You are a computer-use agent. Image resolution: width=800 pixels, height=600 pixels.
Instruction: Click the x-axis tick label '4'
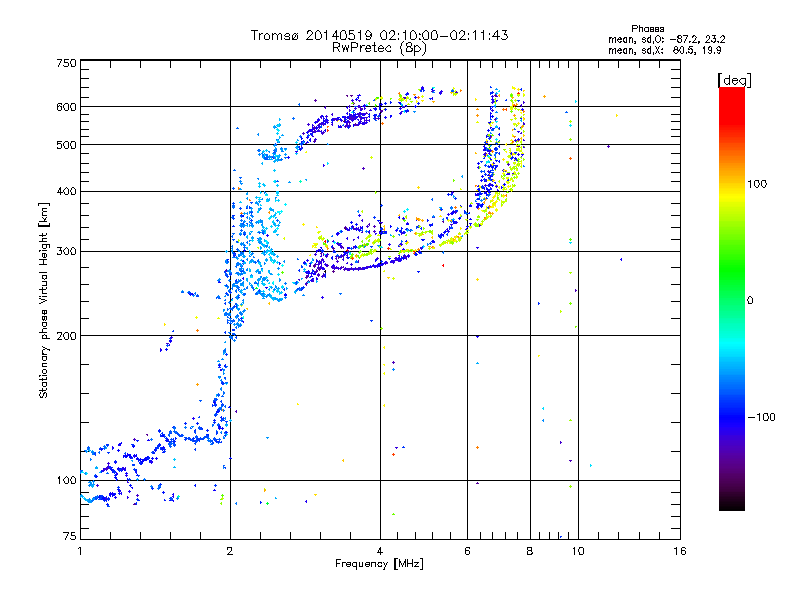point(380,551)
